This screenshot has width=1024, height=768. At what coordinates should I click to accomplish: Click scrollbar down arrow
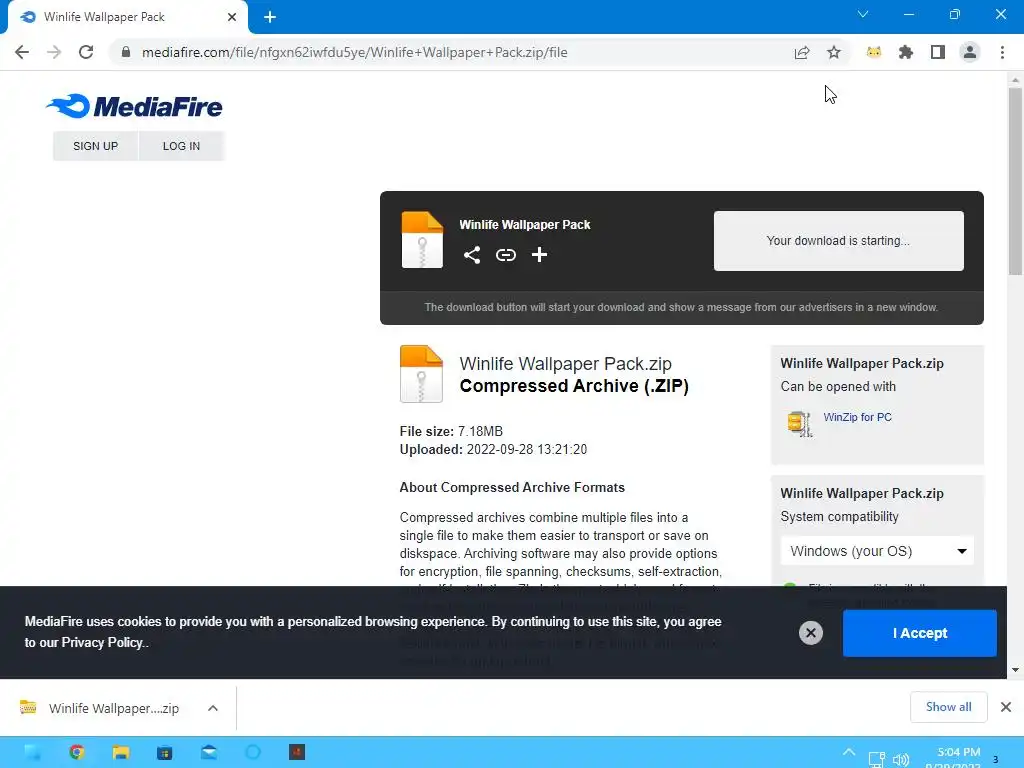(x=1015, y=670)
